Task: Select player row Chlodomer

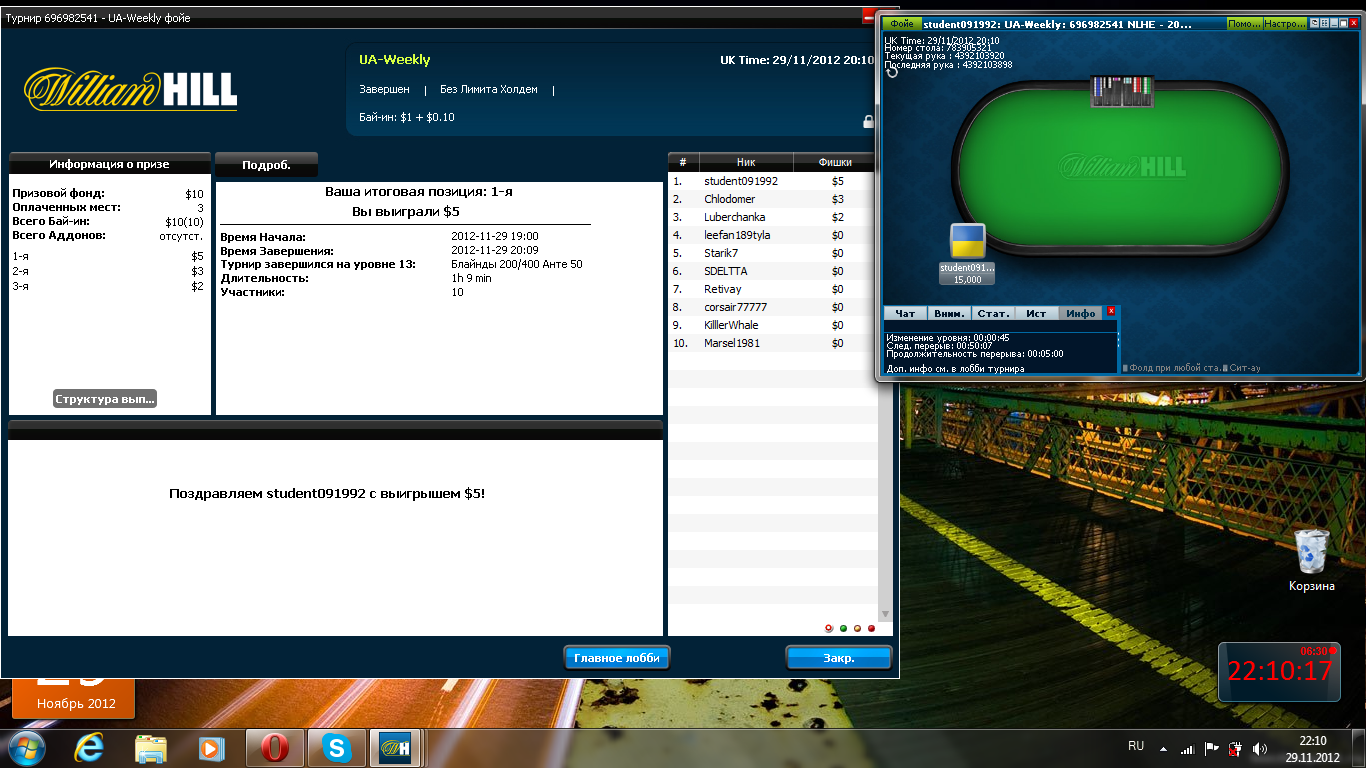Action: point(773,199)
